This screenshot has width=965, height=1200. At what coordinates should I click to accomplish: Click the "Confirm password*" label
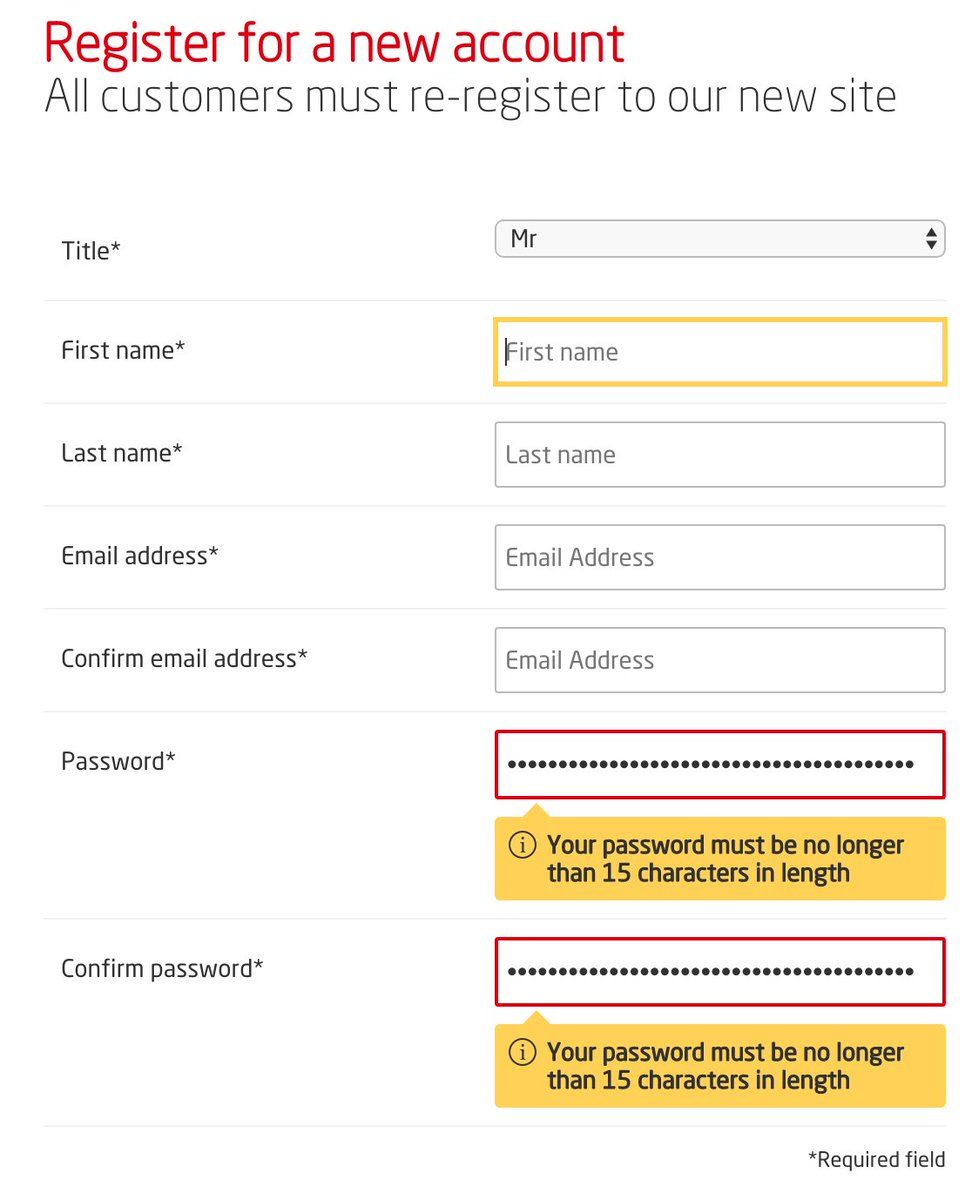click(x=162, y=968)
